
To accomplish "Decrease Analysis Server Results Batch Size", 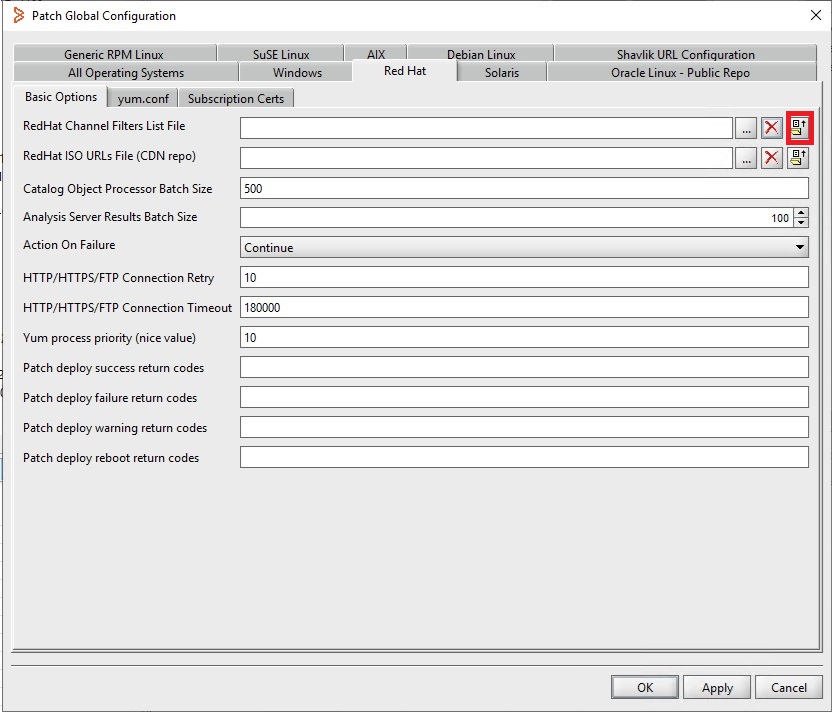I will click(800, 223).
